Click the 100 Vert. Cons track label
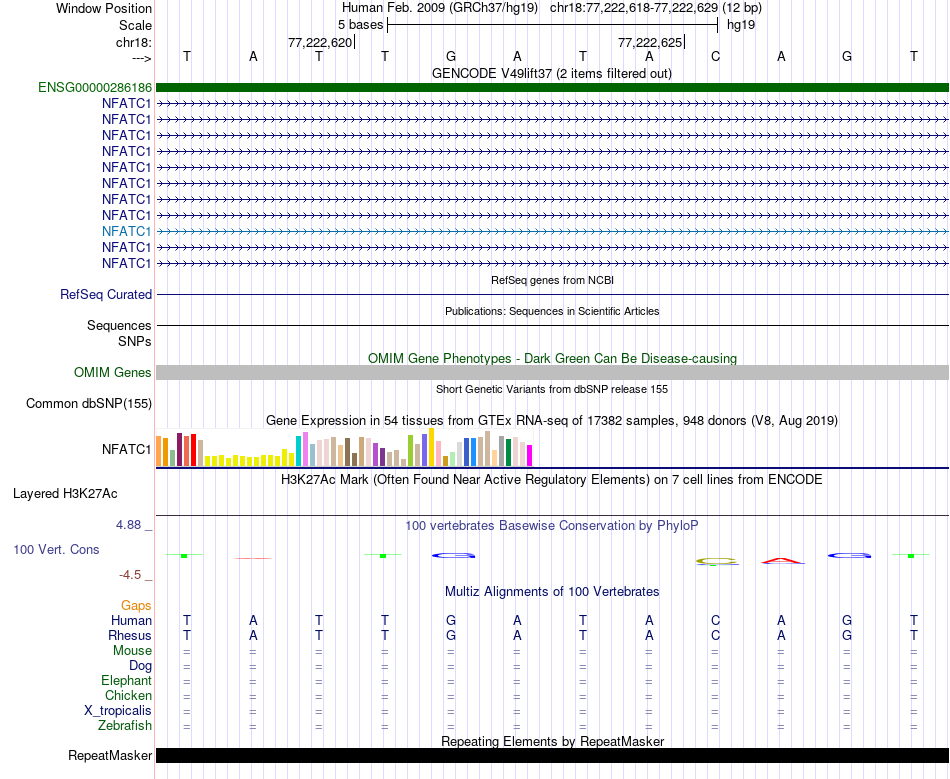The height and width of the screenshot is (779, 950). point(56,549)
